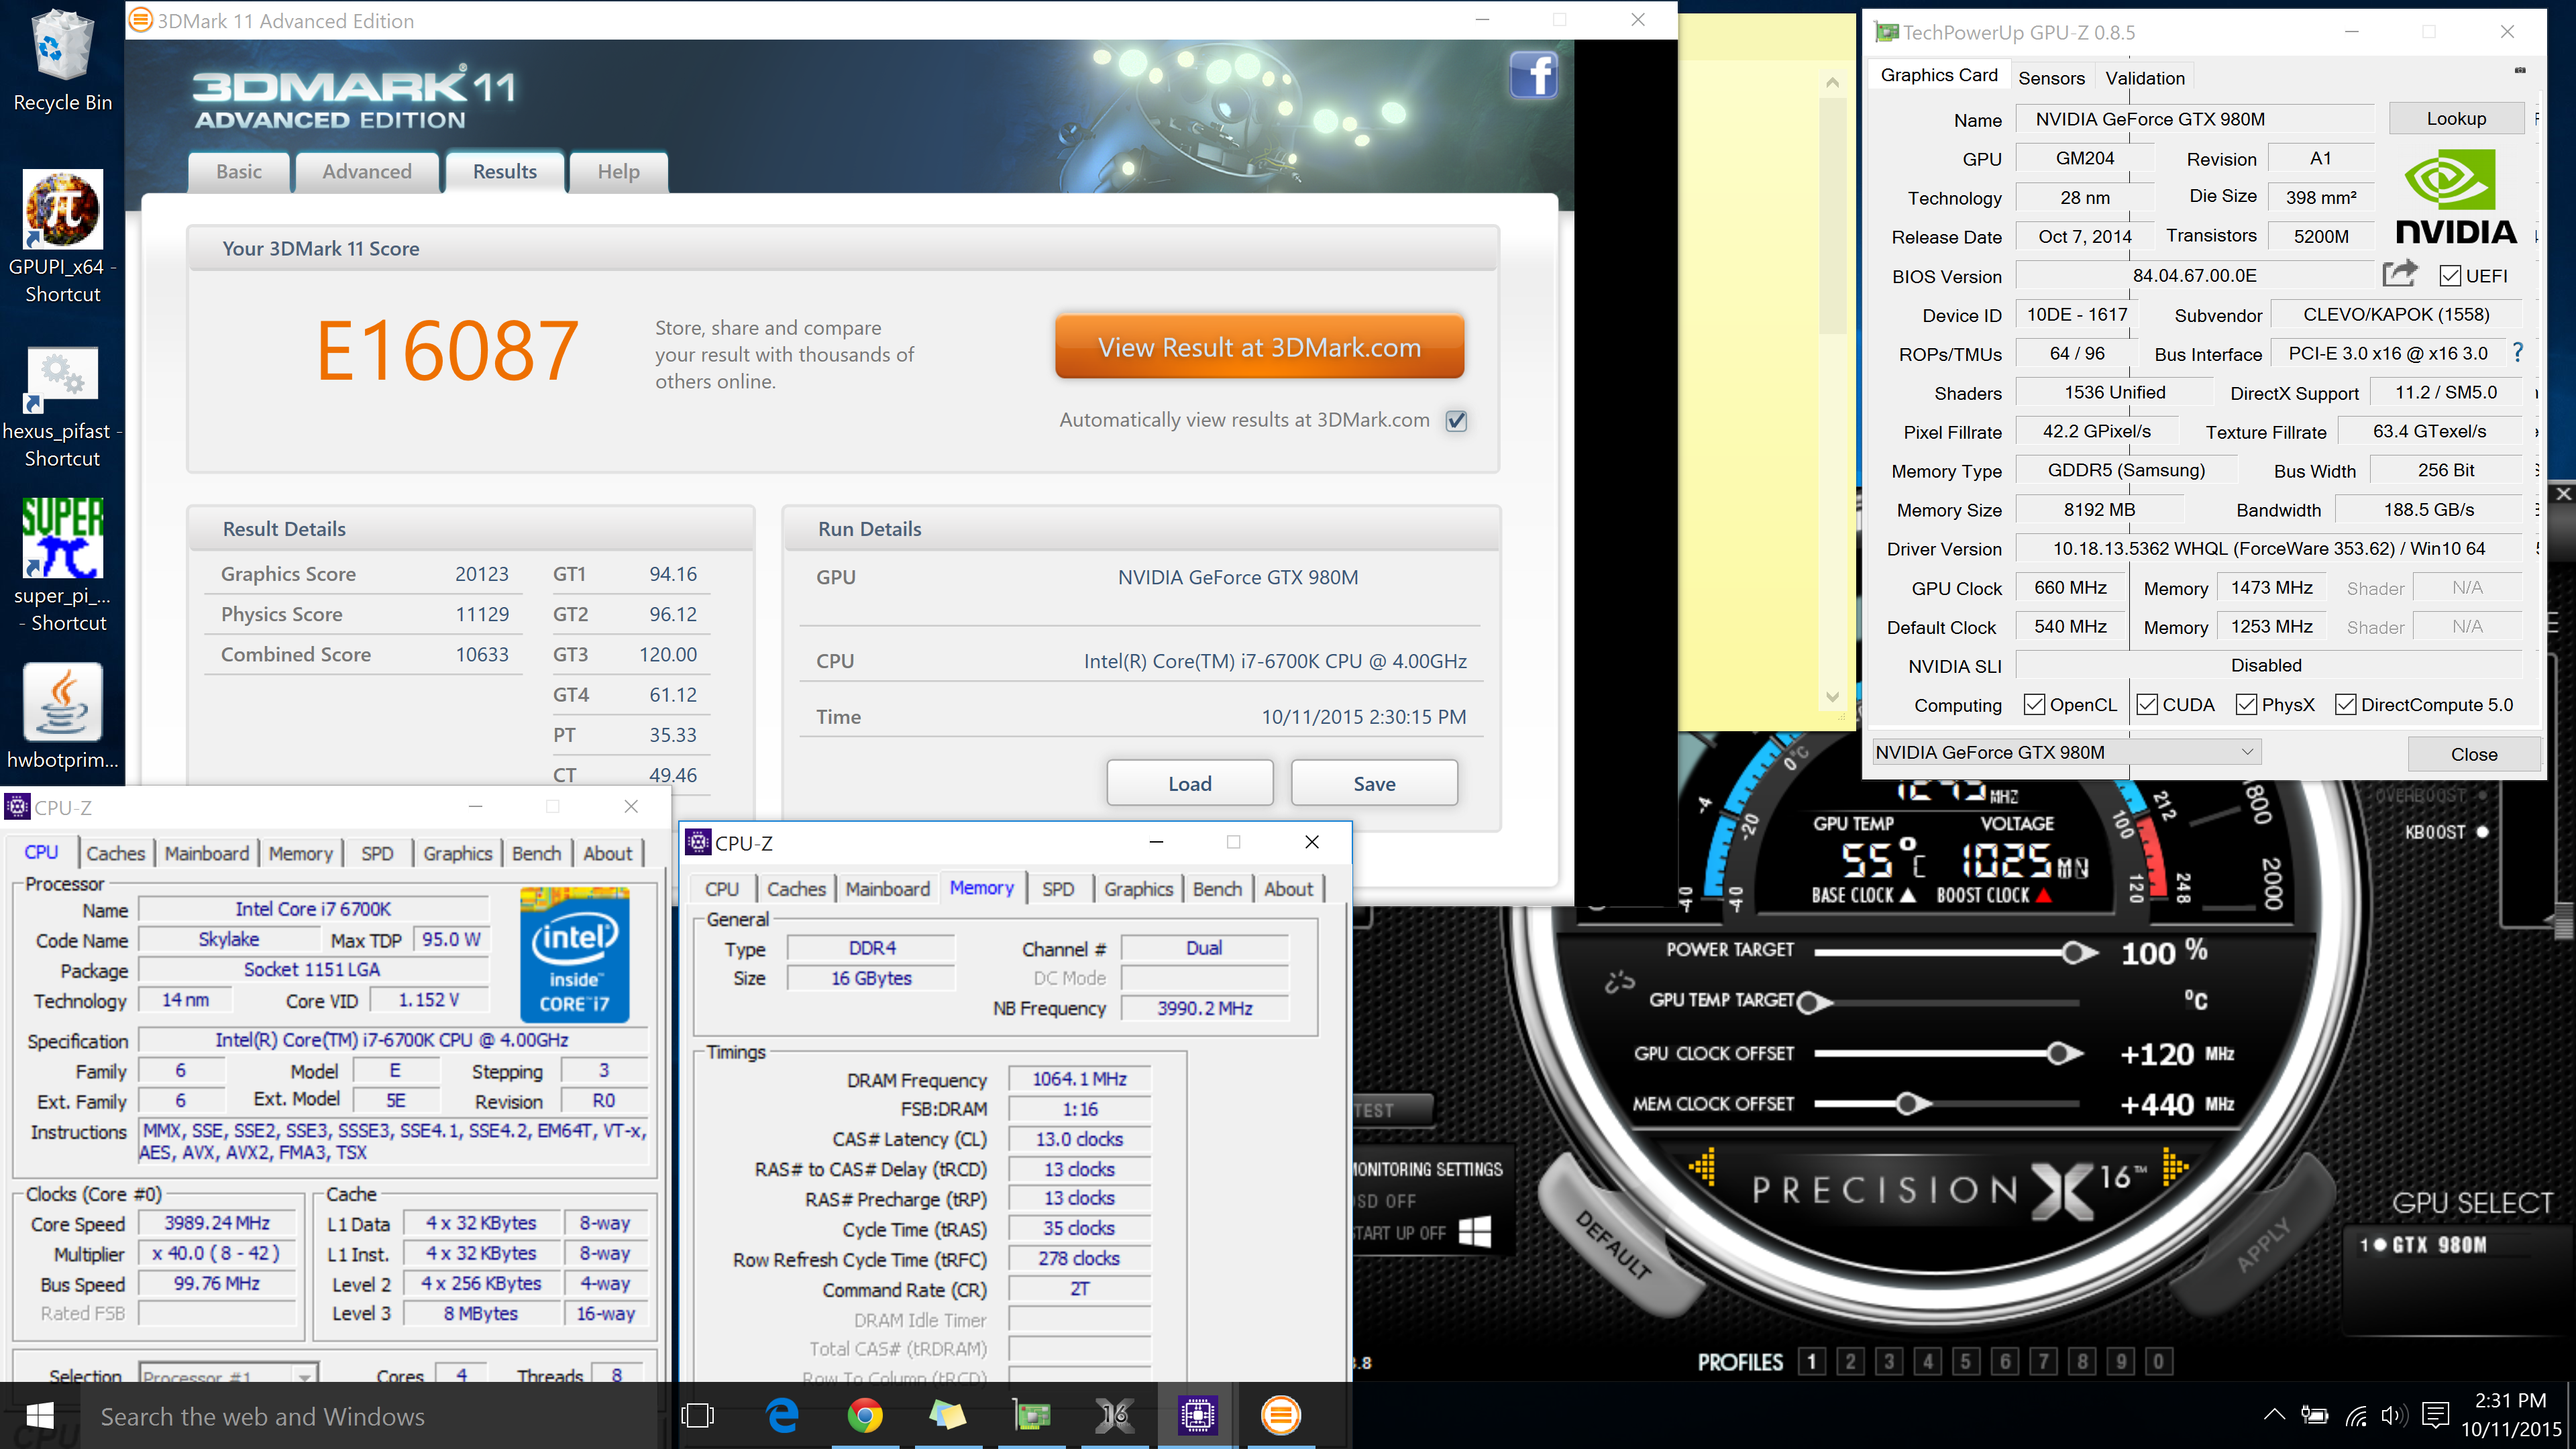Click the Bus Interface question mark in GPU-Z
The width and height of the screenshot is (2576, 1449).
coord(2518,353)
